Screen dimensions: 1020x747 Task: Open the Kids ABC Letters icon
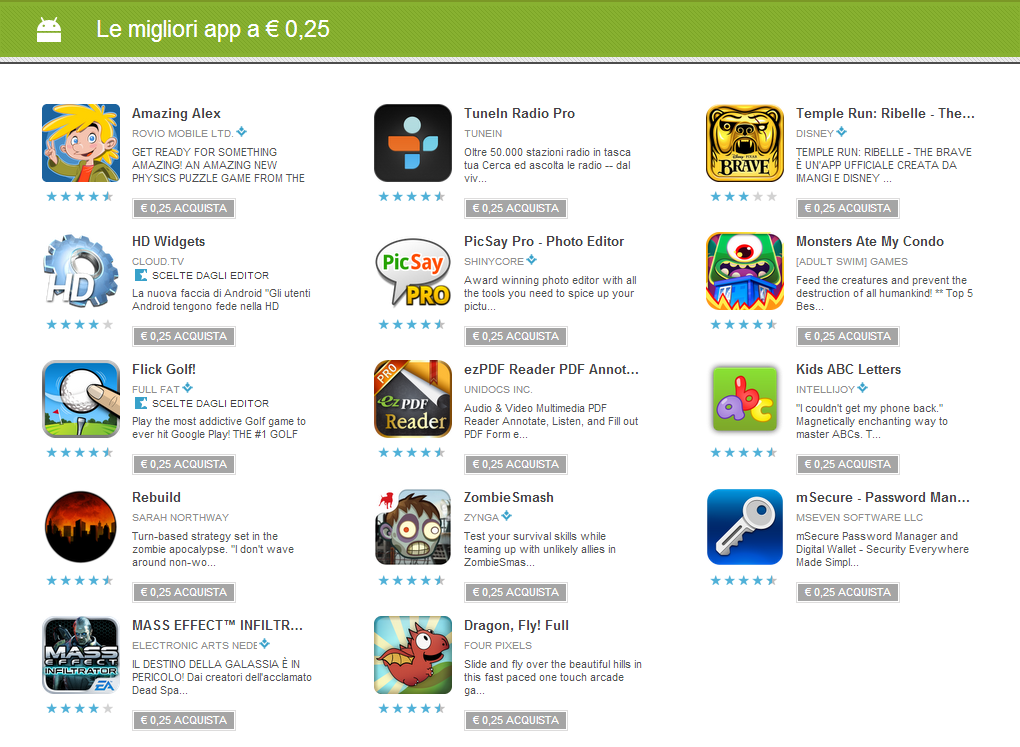pyautogui.click(x=745, y=399)
